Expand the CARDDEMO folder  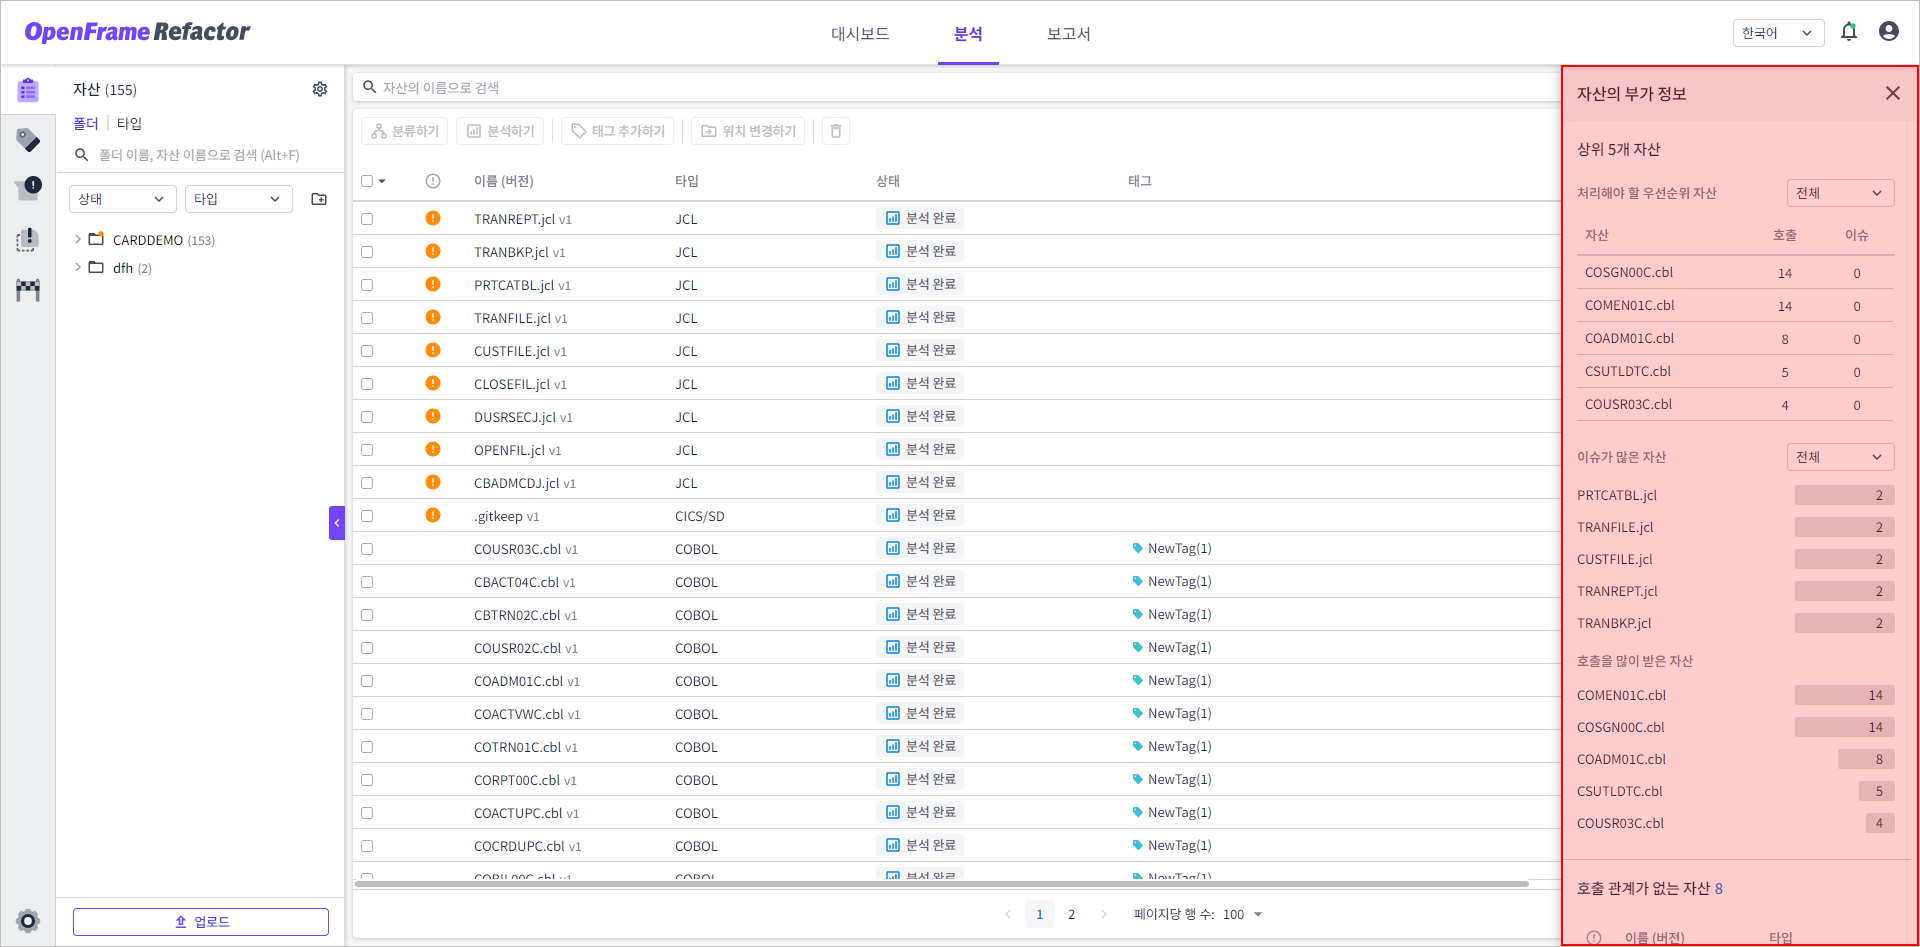pos(78,239)
